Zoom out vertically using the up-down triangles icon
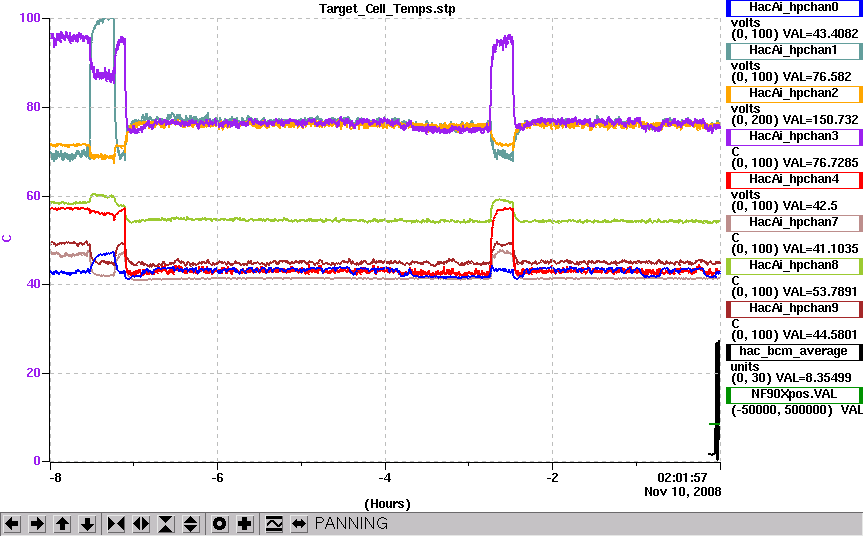This screenshot has width=863, height=536. pos(191,523)
